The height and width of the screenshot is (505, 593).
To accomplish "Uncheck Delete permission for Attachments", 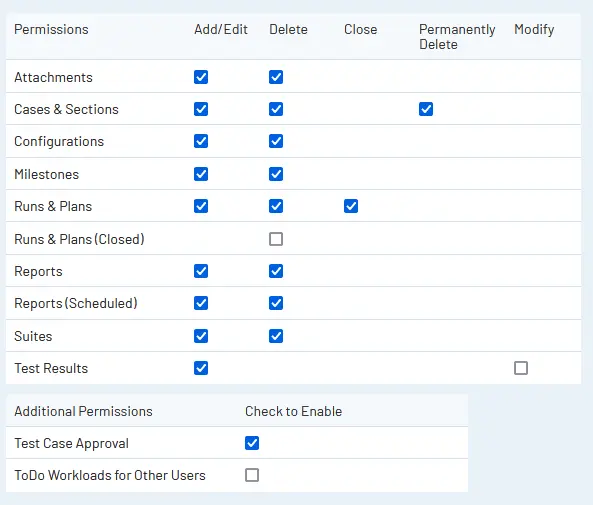I will tap(276, 77).
